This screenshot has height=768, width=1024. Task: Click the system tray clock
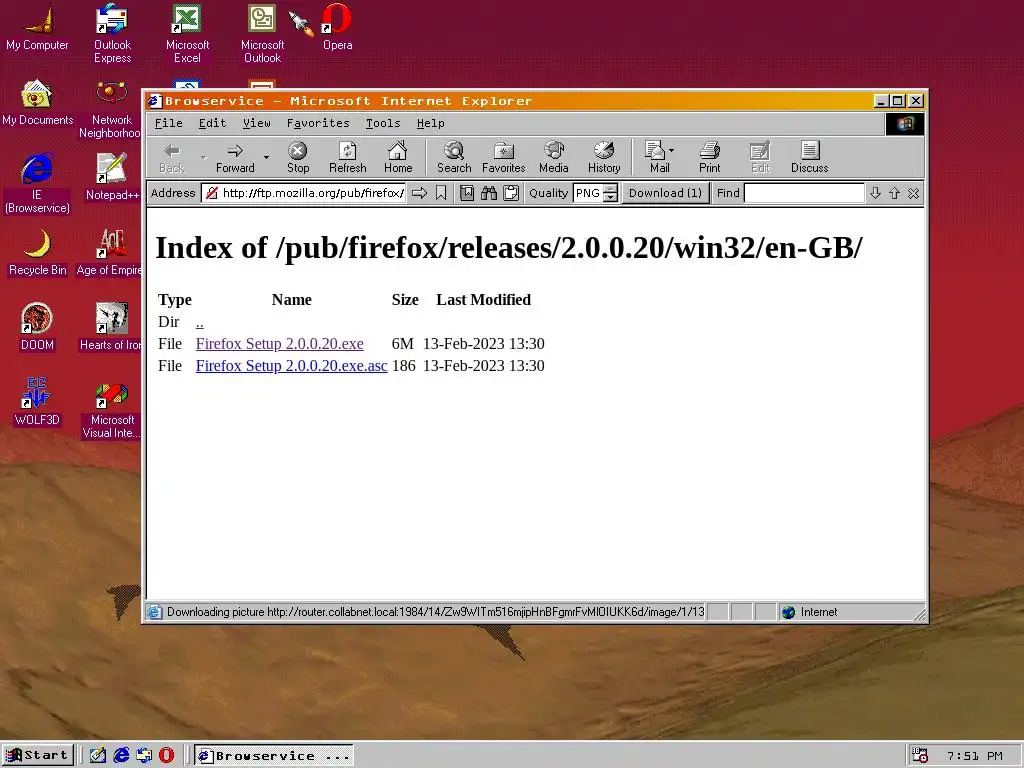click(974, 756)
